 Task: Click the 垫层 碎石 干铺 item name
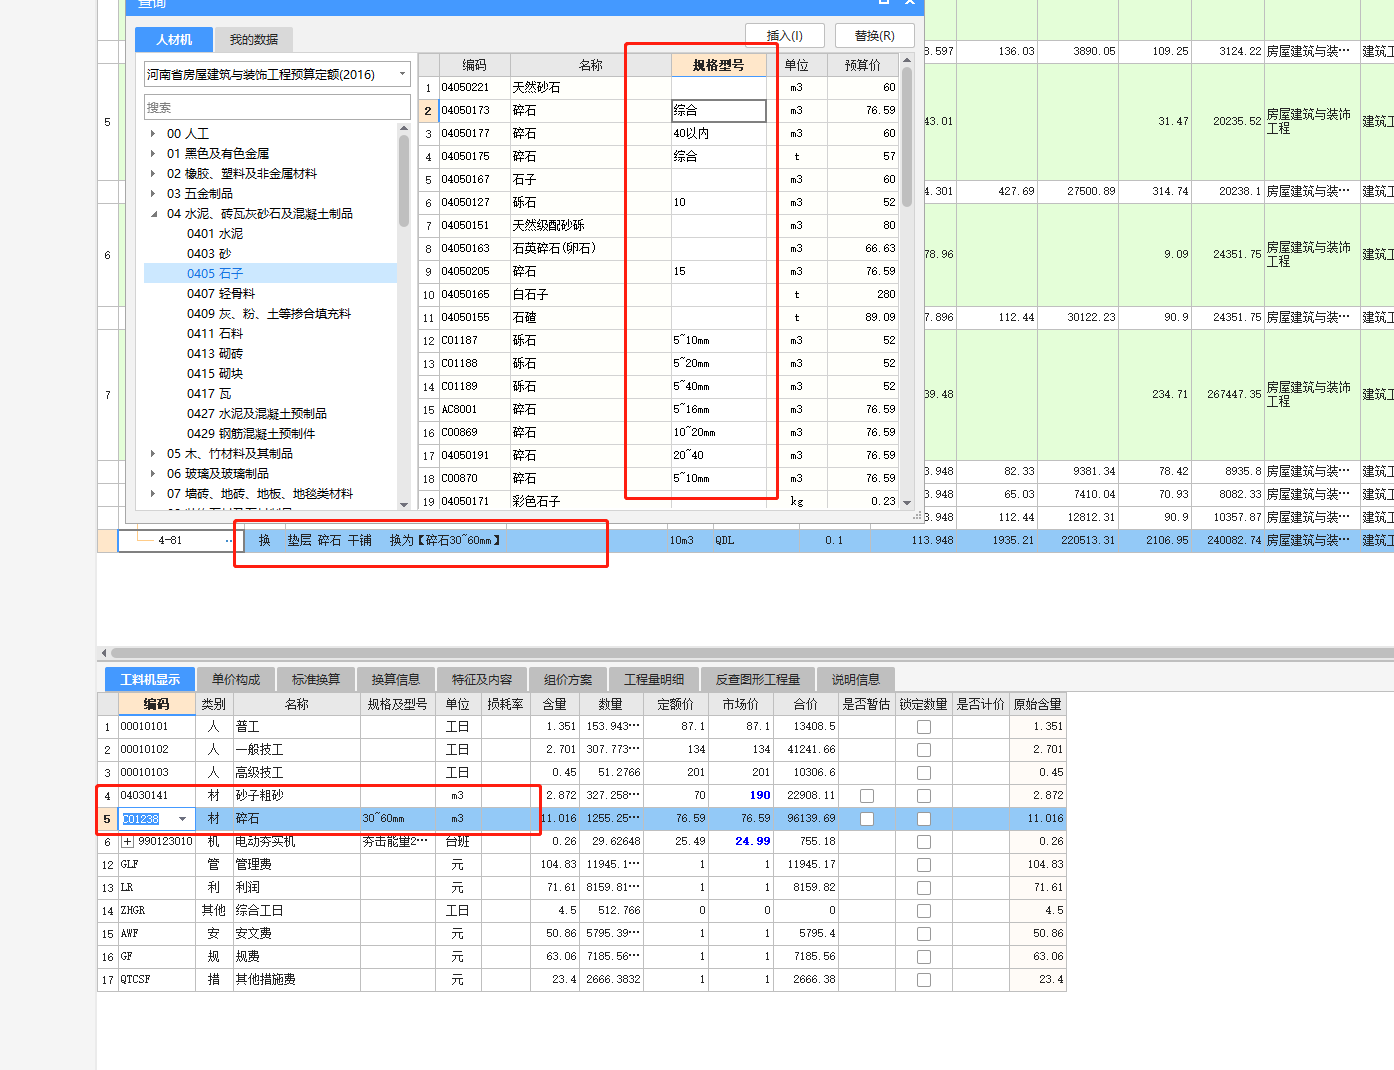pyautogui.click(x=329, y=541)
